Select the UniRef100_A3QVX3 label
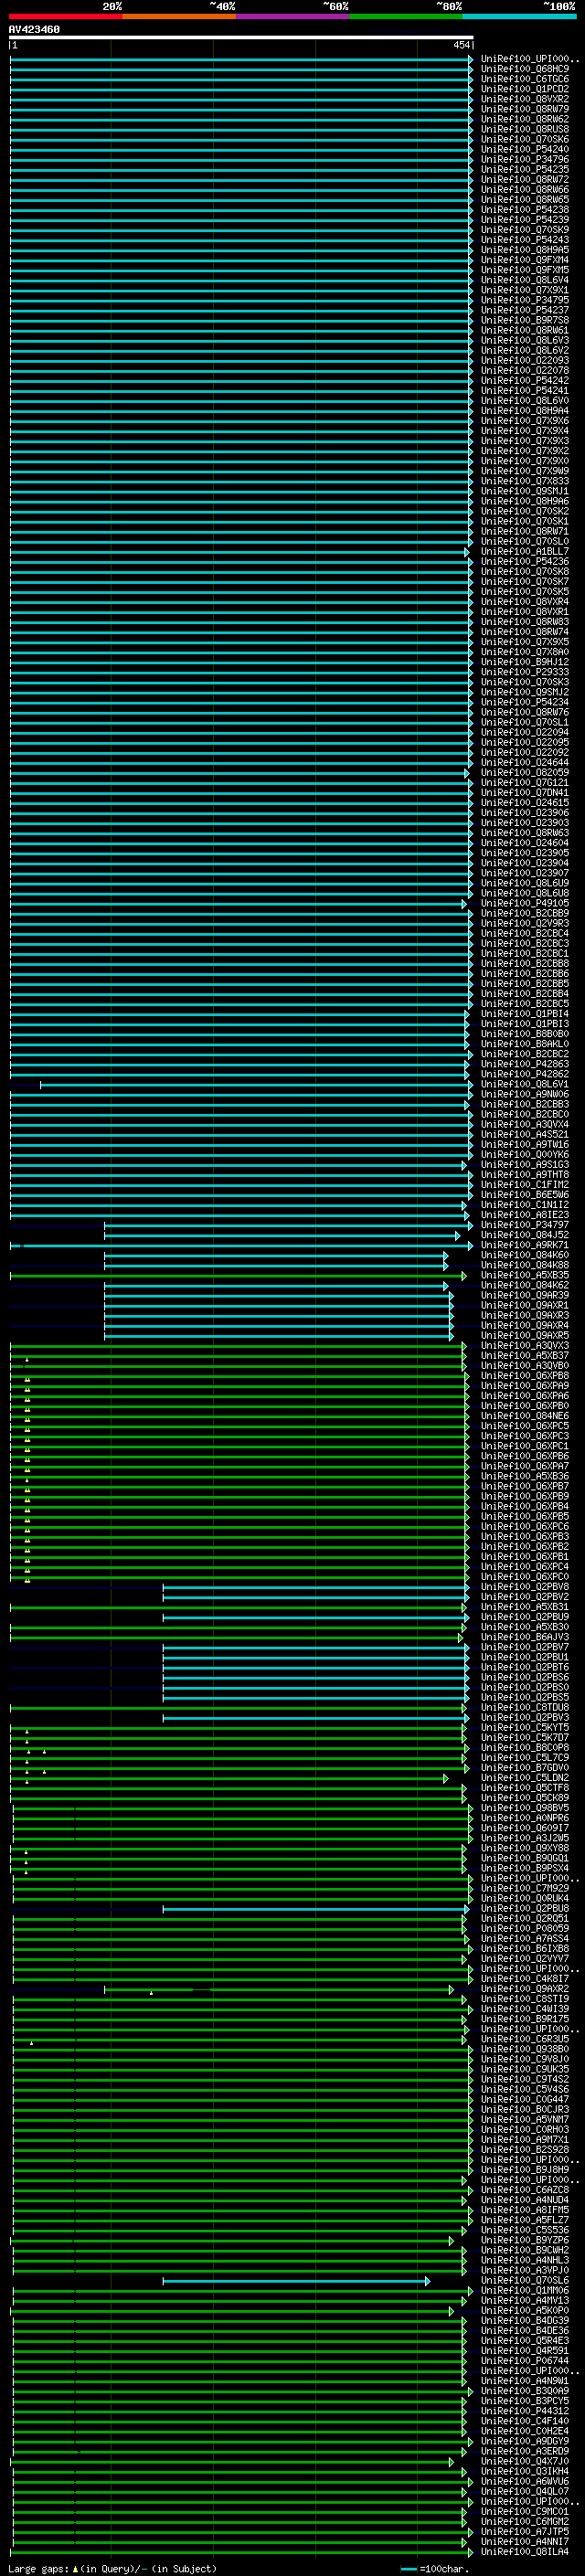This screenshot has width=585, height=2576. coord(524,1345)
